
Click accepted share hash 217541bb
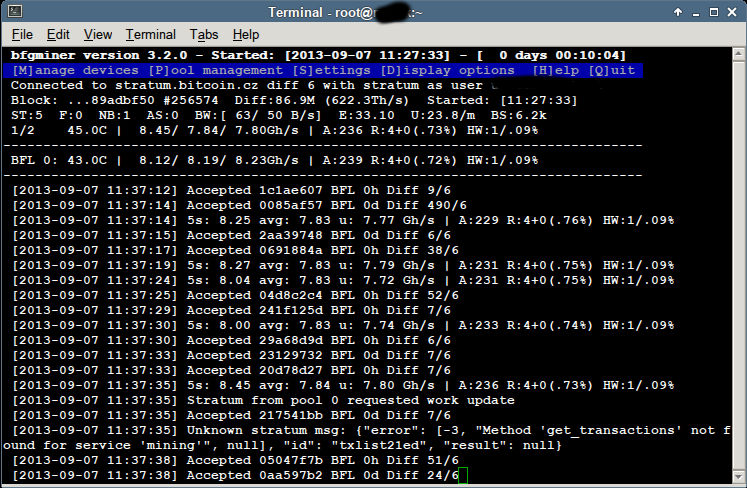[291, 416]
